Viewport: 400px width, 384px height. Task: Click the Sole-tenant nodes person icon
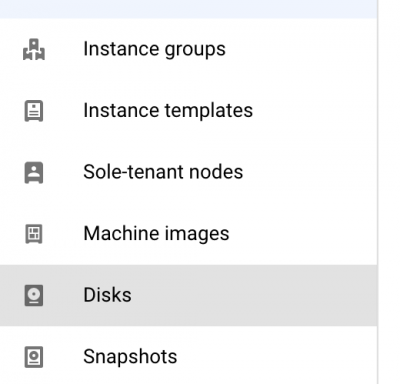point(34,172)
